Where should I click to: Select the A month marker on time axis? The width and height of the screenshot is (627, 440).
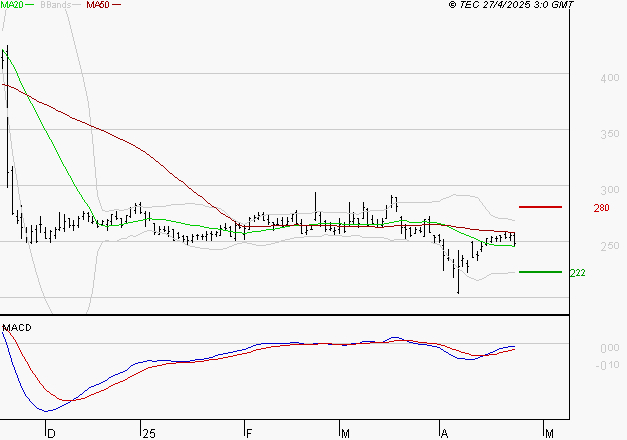click(x=443, y=433)
